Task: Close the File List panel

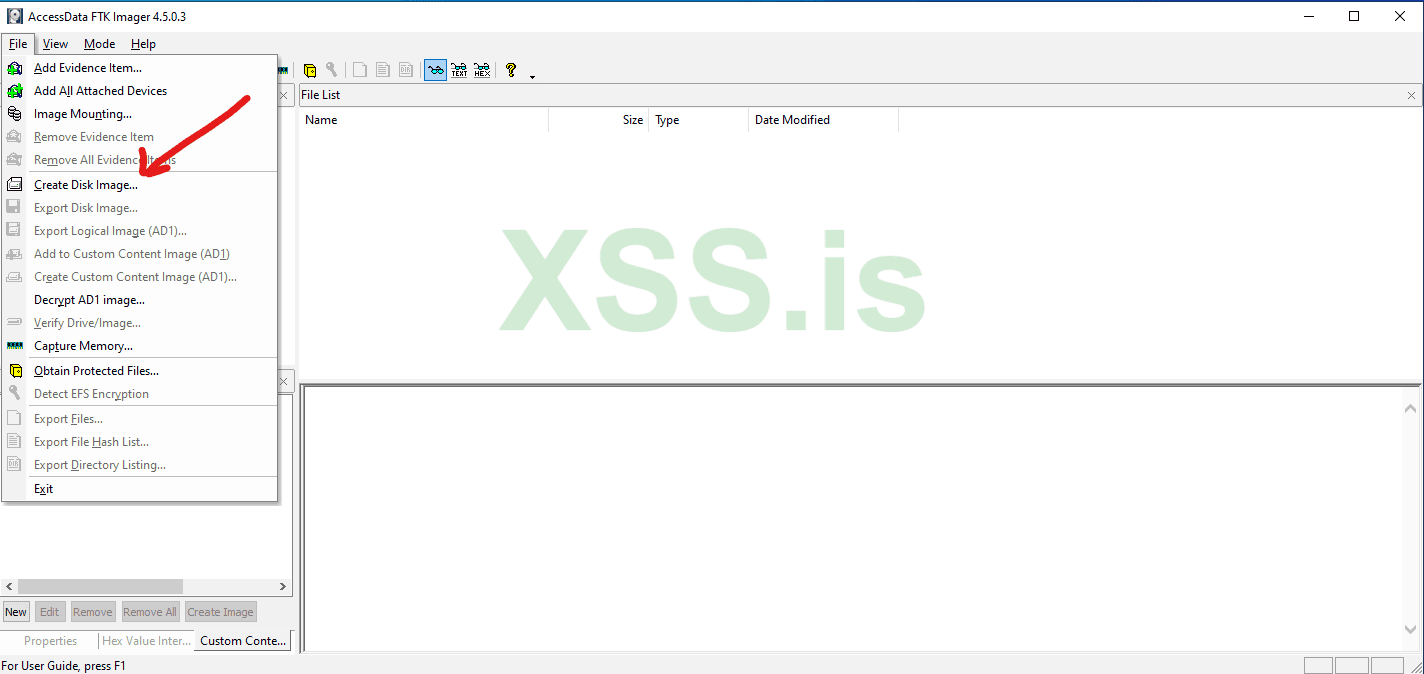Action: point(1410,94)
